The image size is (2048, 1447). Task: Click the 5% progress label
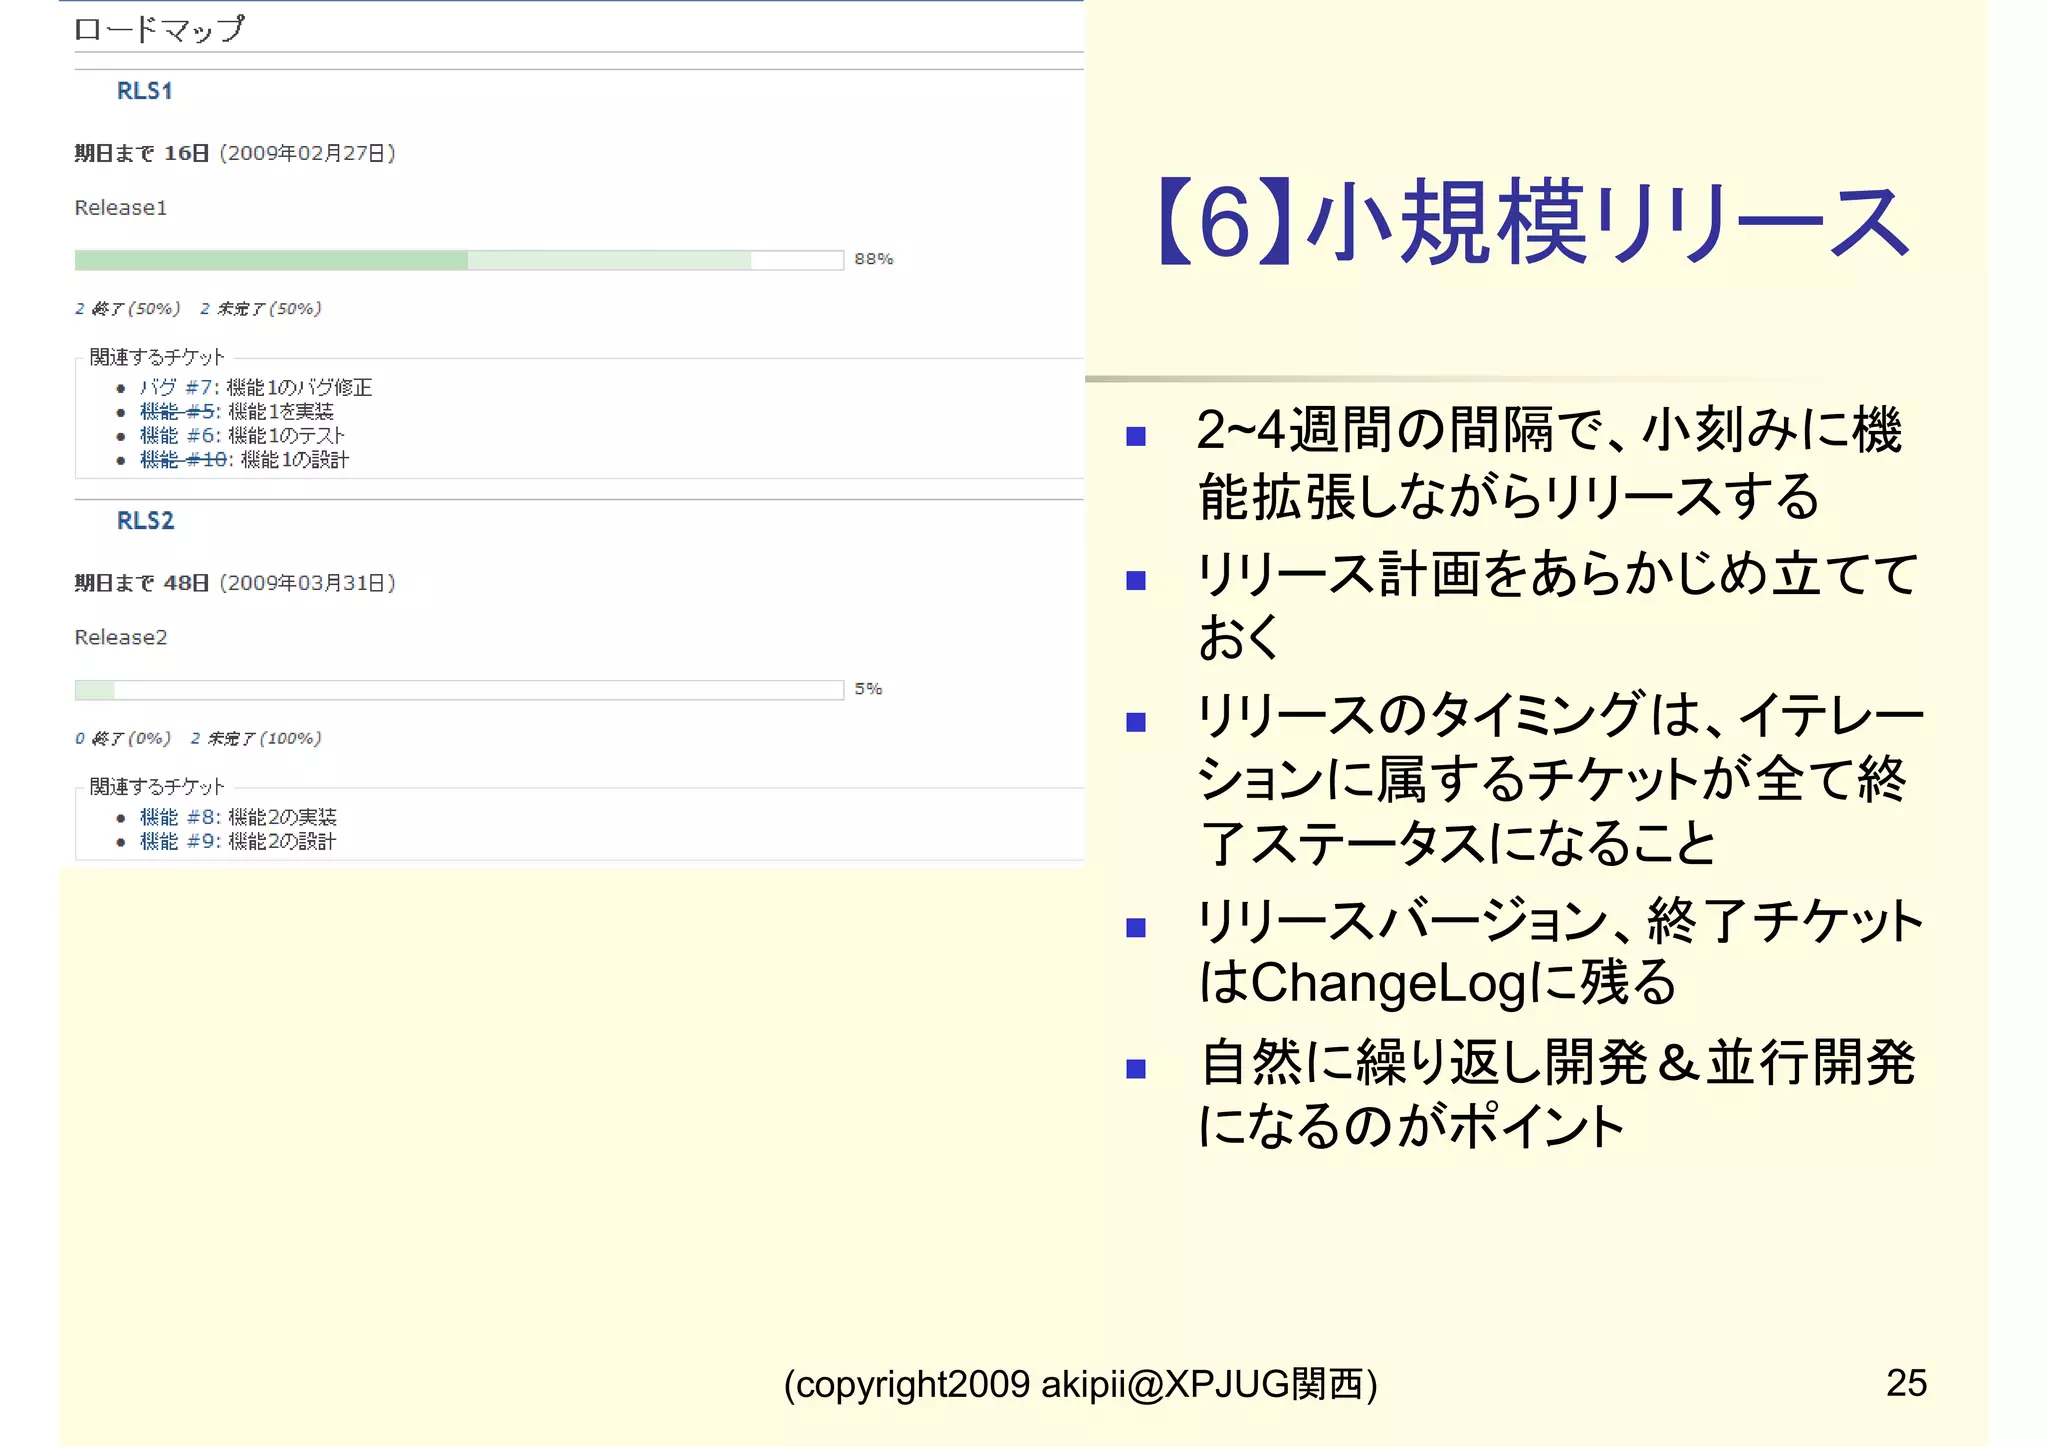pyautogui.click(x=868, y=689)
